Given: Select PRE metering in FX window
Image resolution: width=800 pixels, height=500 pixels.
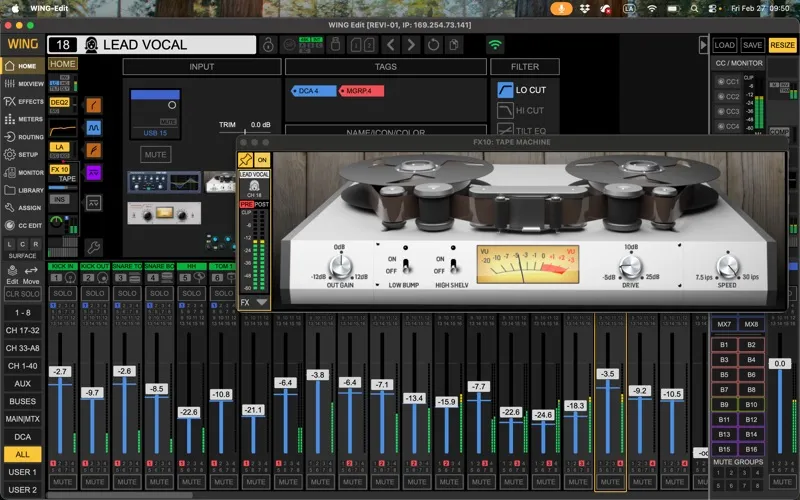Looking at the screenshot, I should click(246, 204).
